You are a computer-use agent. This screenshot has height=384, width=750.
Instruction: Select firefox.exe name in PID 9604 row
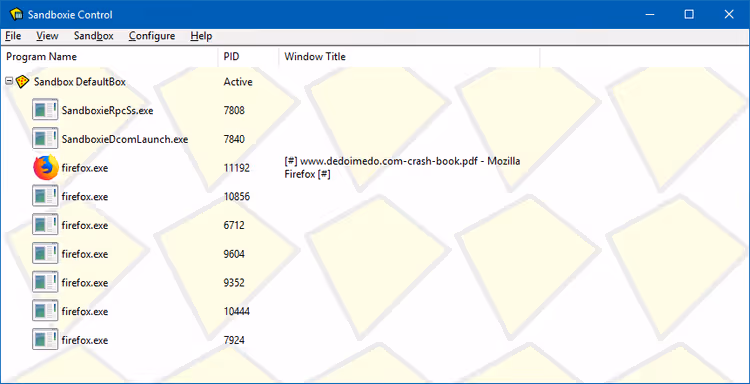[85, 254]
